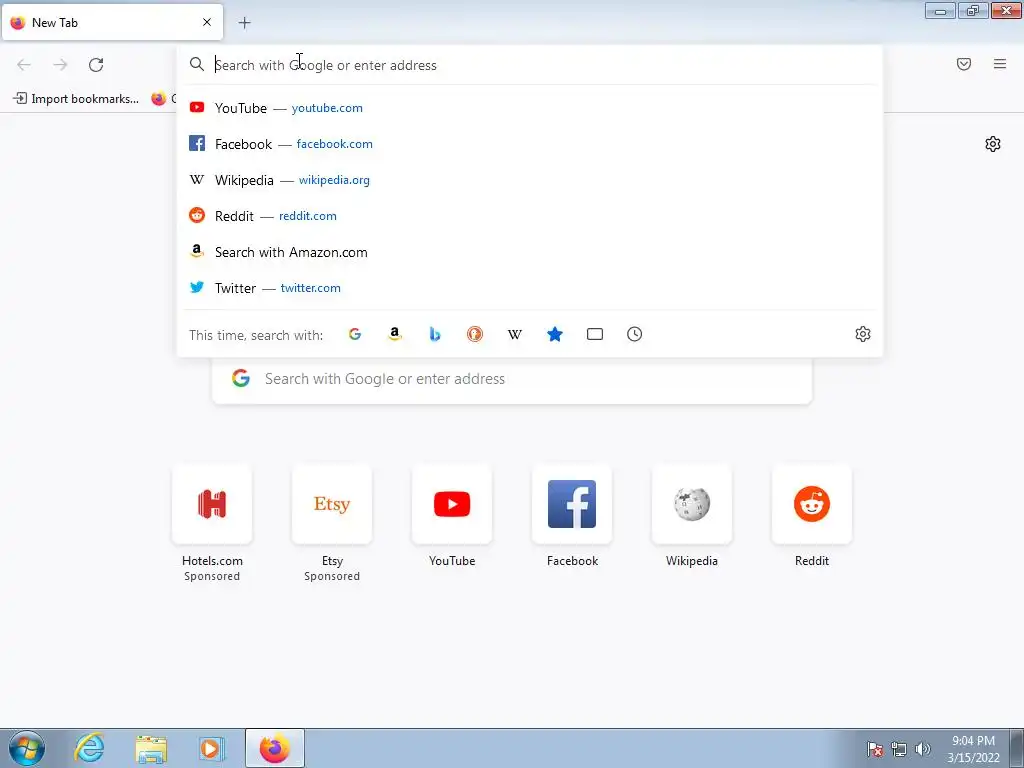Open the volume speaker tray icon

pos(922,749)
